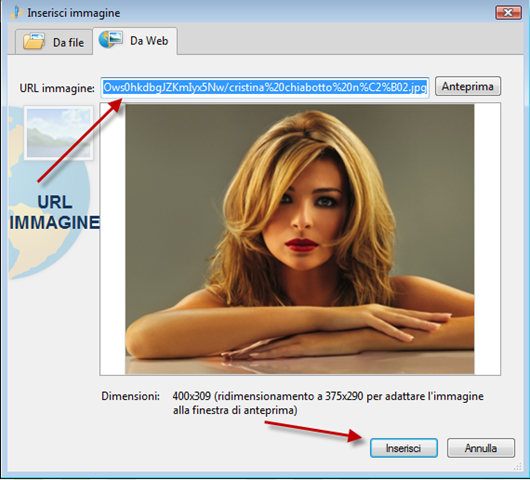The width and height of the screenshot is (530, 480).
Task: Switch to the Da file tab
Action: tap(54, 42)
